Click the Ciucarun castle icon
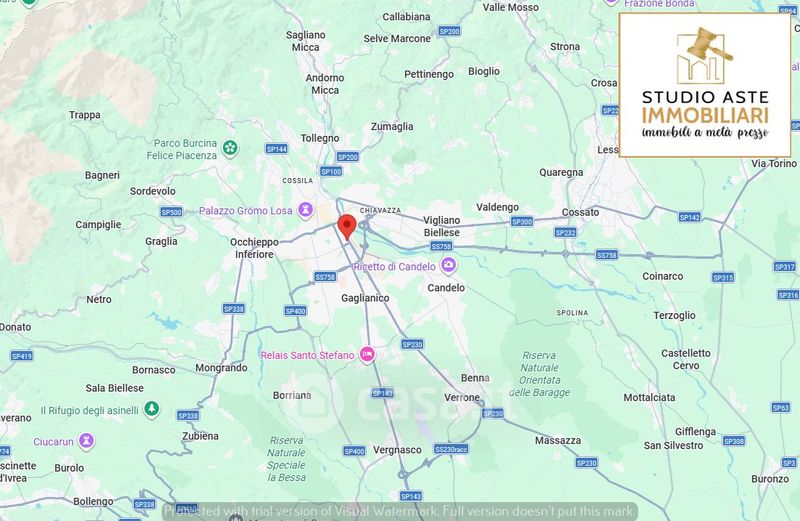800x521 pixels. click(x=86, y=441)
